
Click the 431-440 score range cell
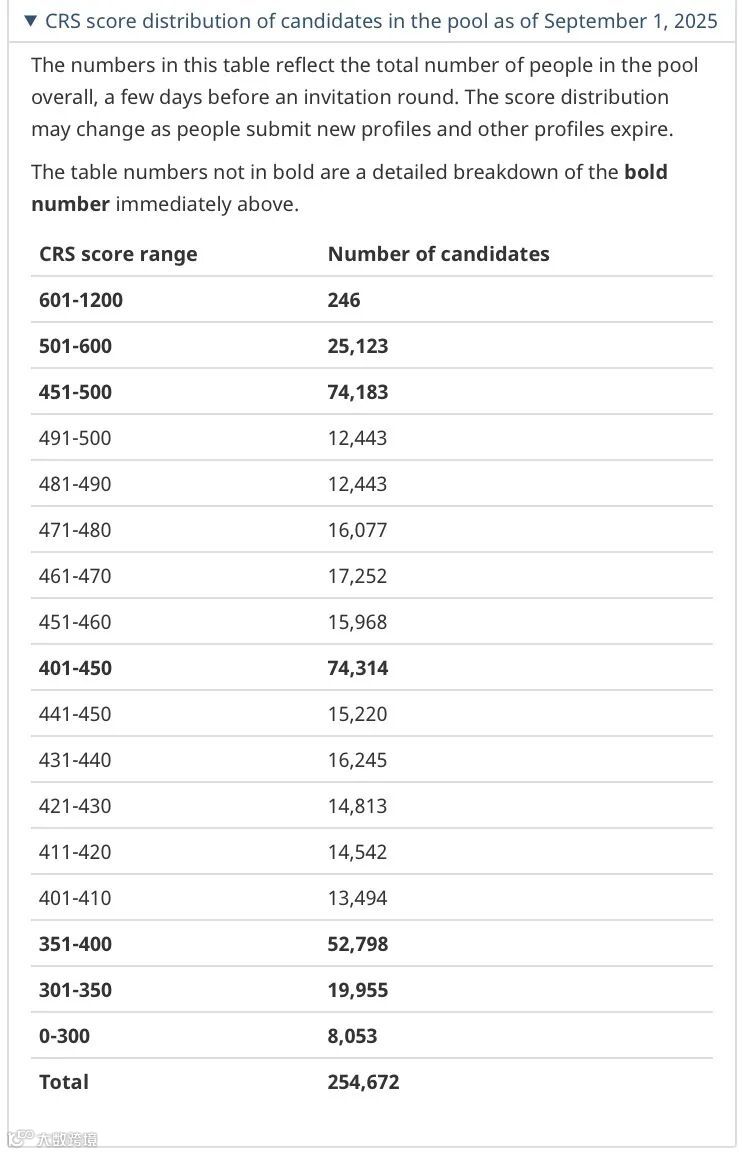click(75, 760)
